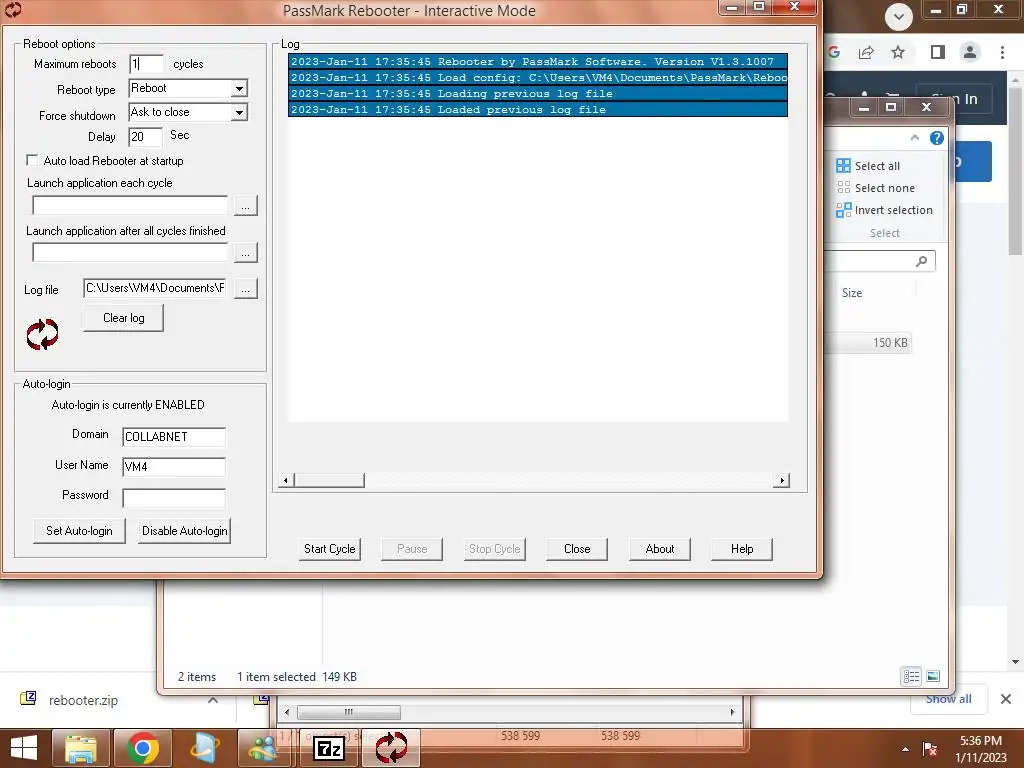
Task: Open Chrome three-dot menu
Action: [1002, 52]
